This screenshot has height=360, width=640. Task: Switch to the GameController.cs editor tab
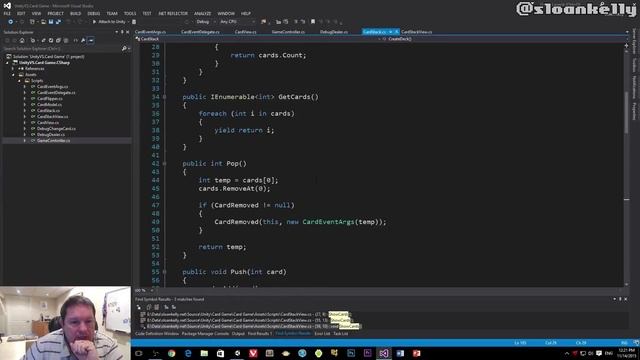(x=288, y=32)
